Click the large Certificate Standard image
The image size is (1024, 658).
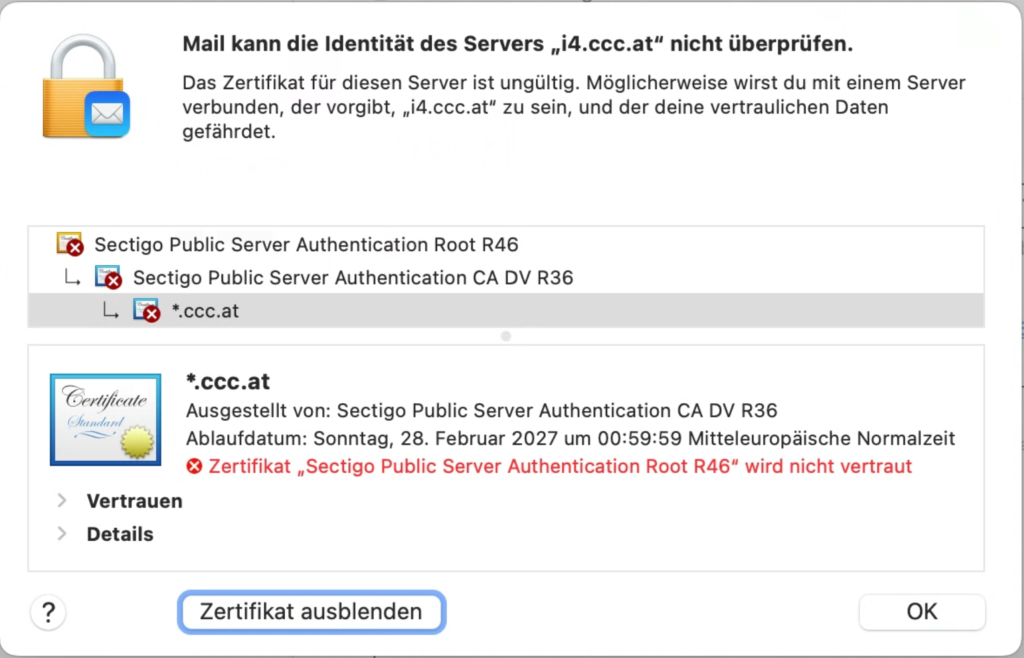pyautogui.click(x=105, y=419)
